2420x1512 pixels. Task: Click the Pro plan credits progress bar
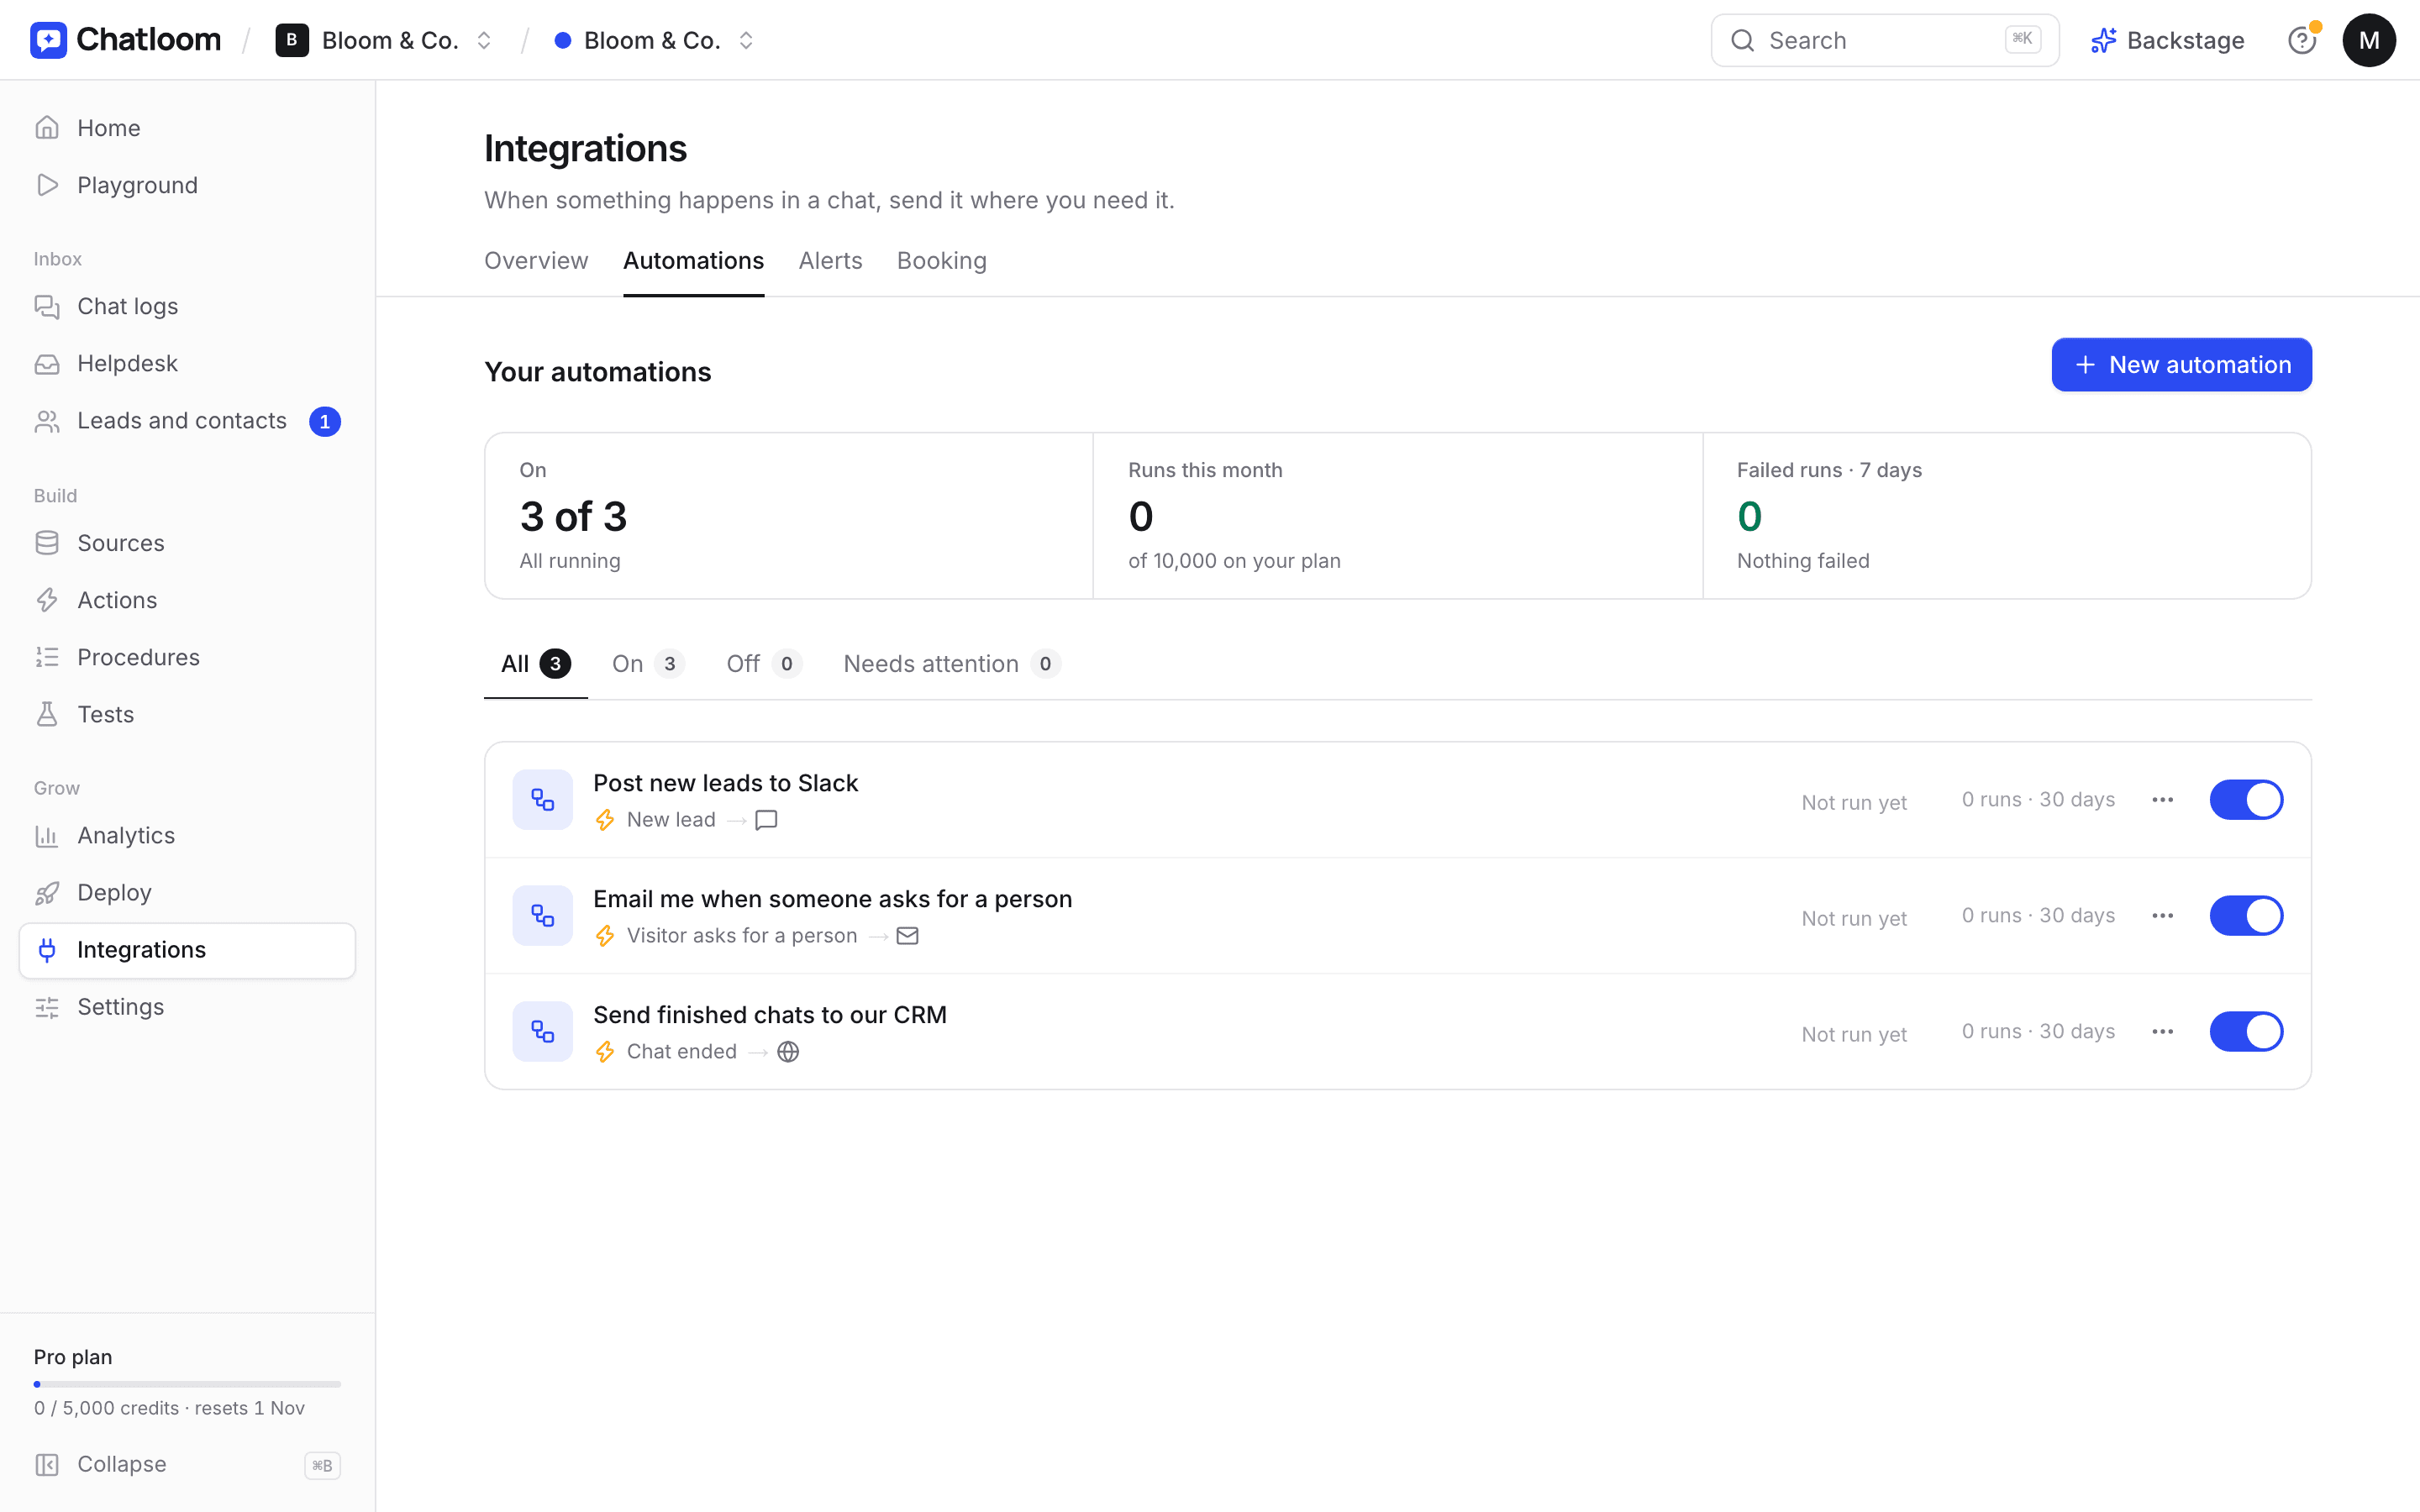click(x=187, y=1384)
